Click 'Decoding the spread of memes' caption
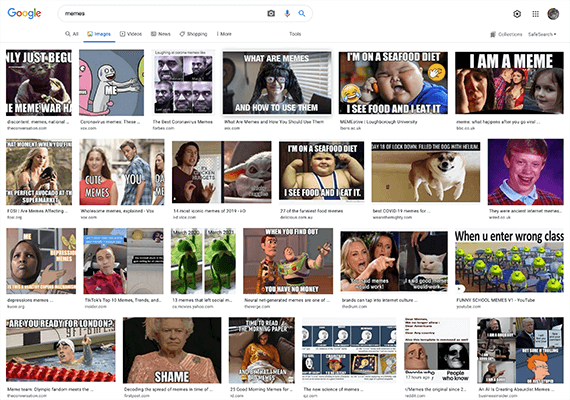Viewport: 570px width, 400px height. 169,389
